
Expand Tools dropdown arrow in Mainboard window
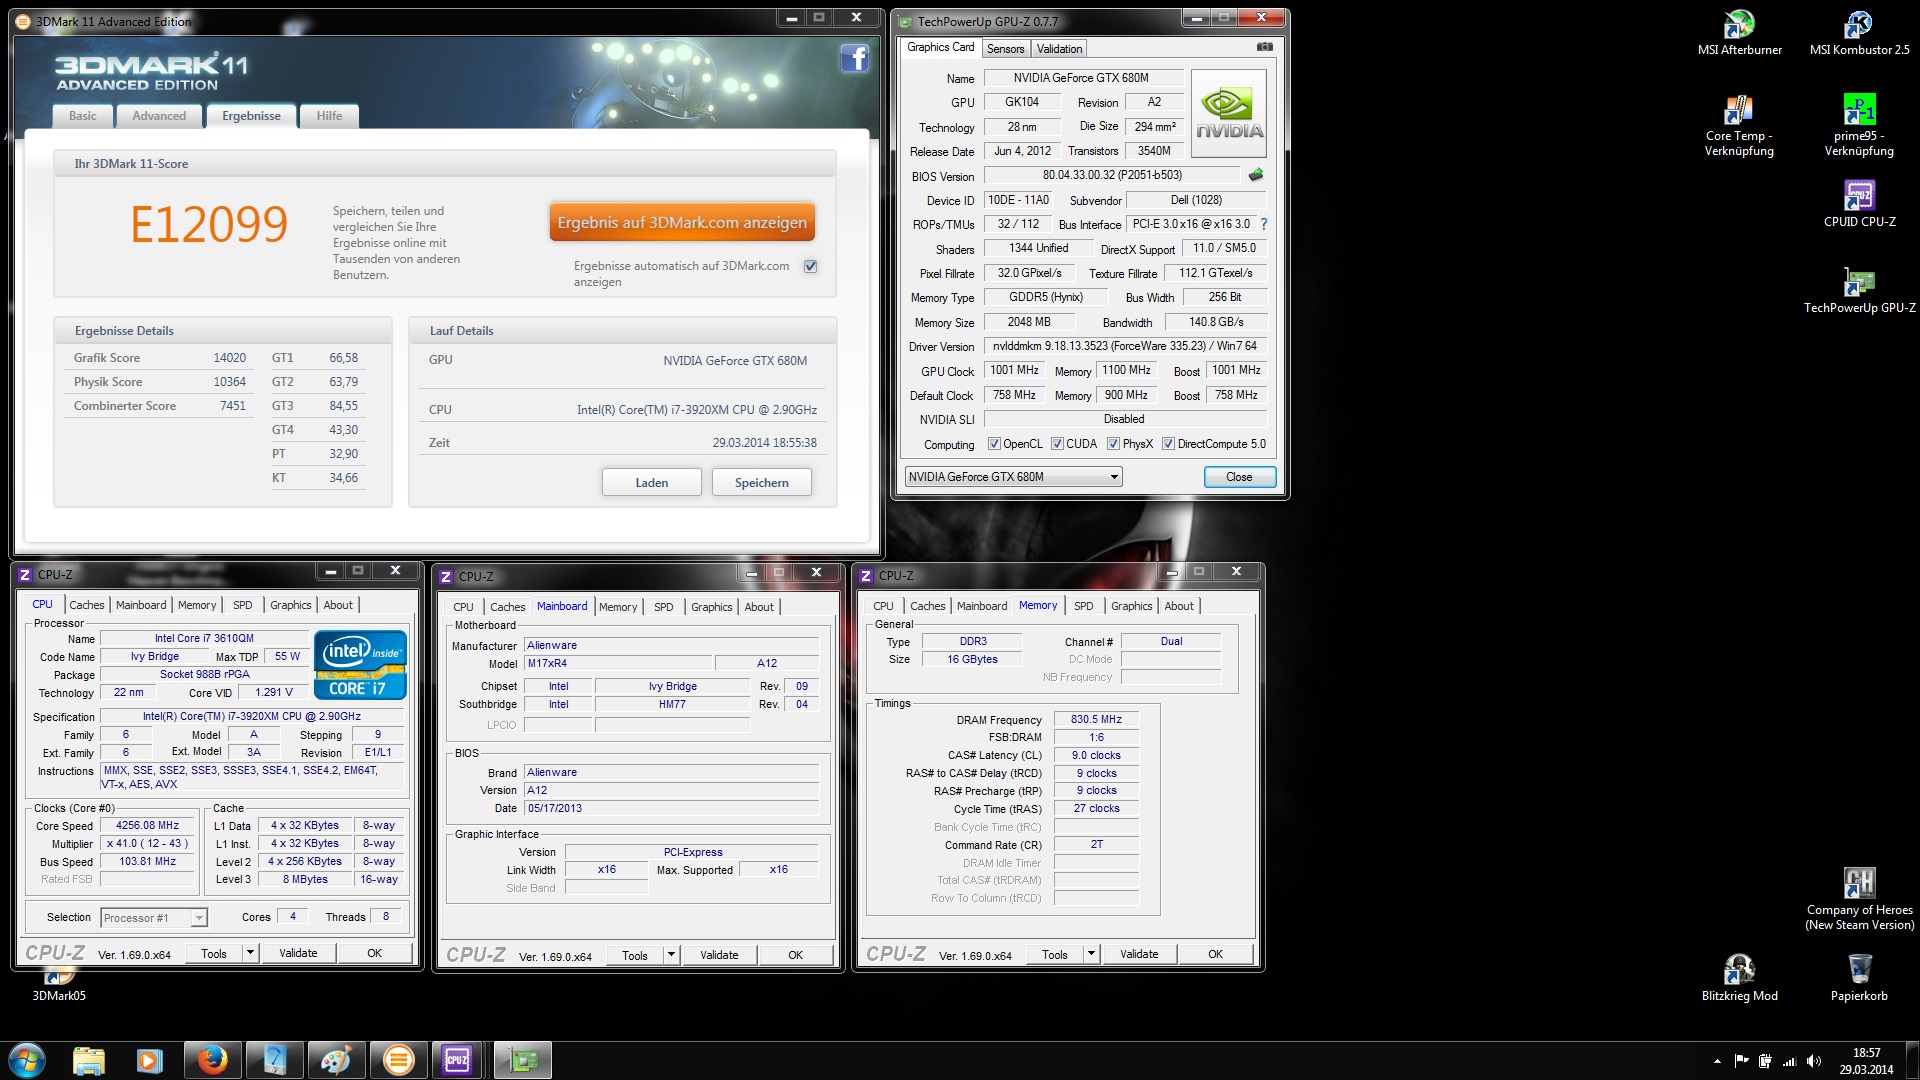pyautogui.click(x=671, y=955)
